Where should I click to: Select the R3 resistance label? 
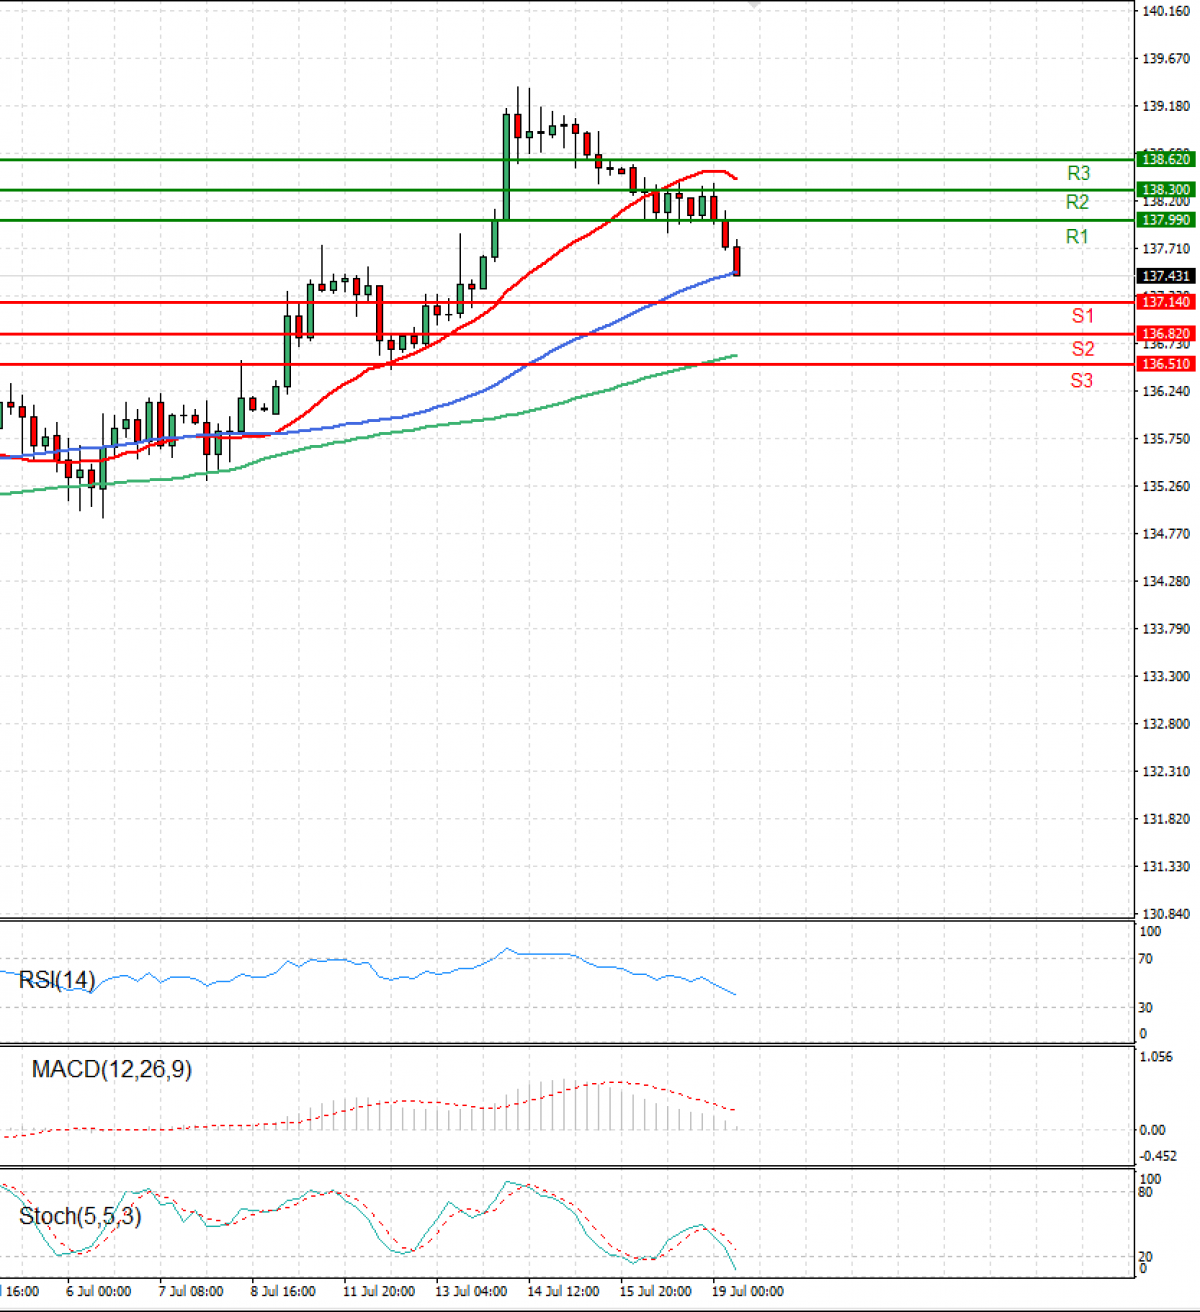point(1078,173)
